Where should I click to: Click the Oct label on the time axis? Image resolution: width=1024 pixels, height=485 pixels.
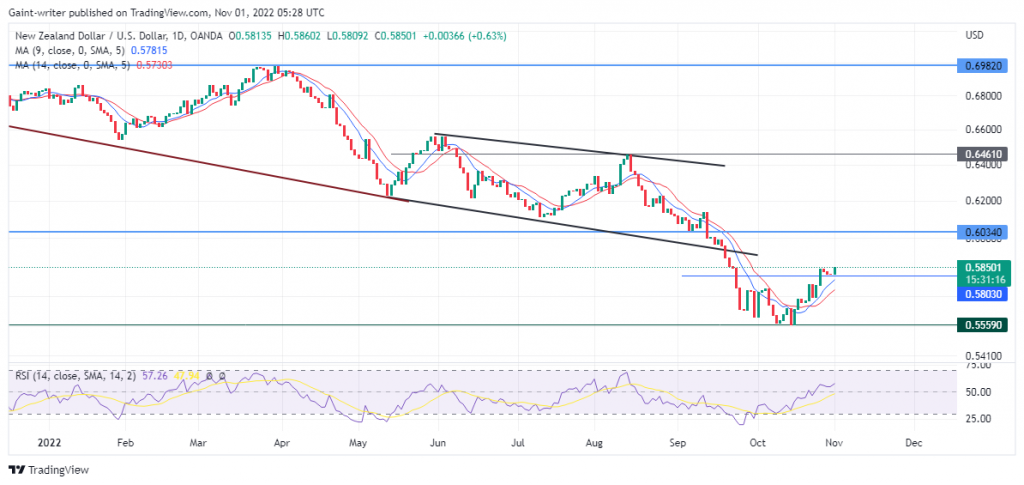(758, 442)
